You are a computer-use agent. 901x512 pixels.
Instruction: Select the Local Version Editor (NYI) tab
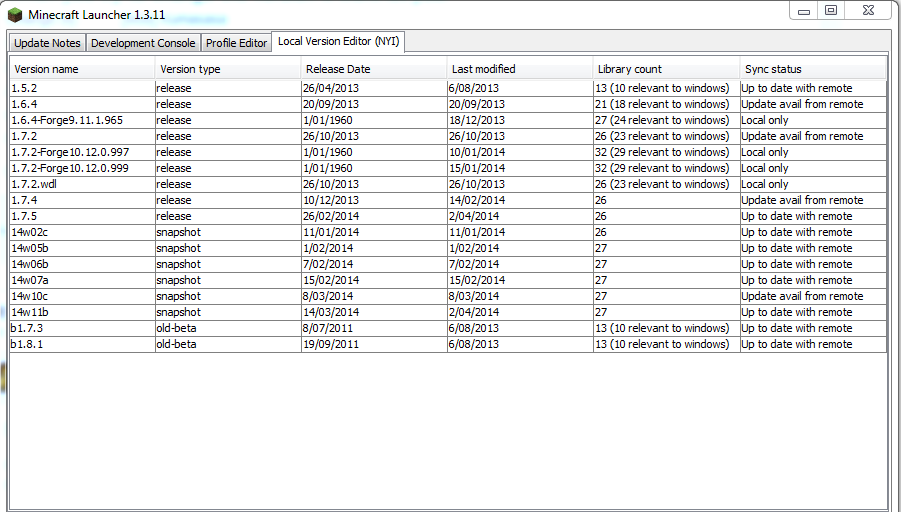[x=338, y=42]
